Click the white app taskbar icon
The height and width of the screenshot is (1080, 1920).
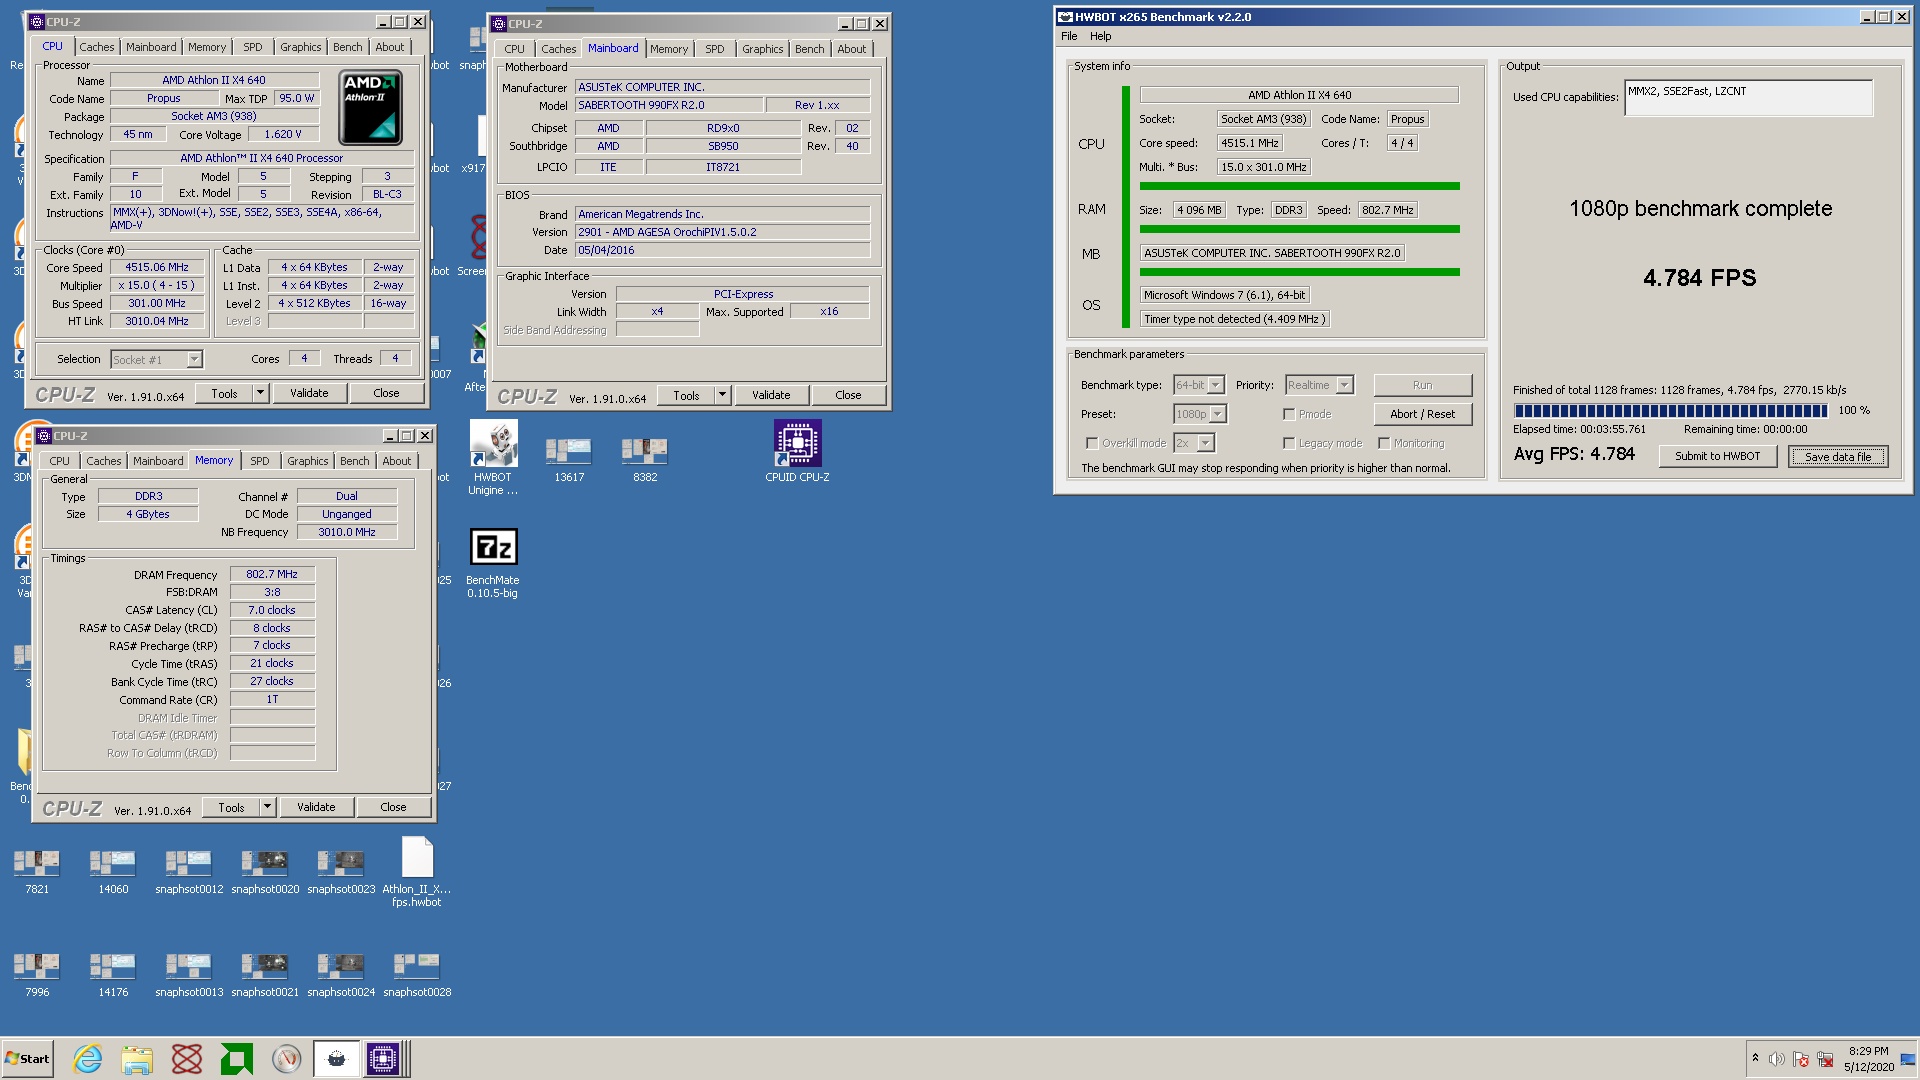(337, 1059)
